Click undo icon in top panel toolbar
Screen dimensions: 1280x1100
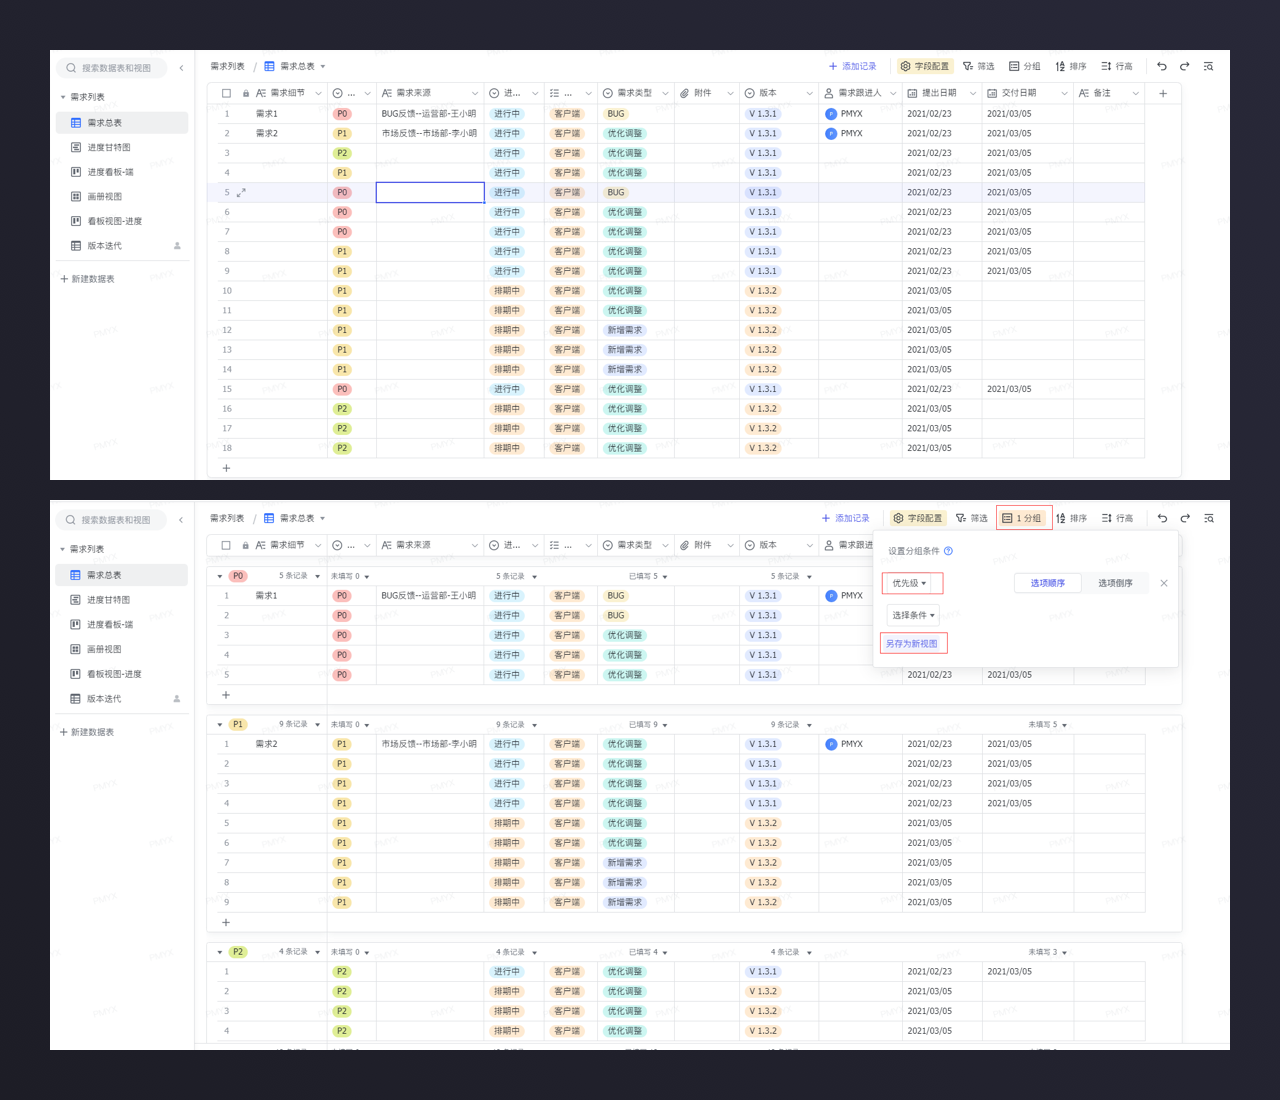point(1161,66)
